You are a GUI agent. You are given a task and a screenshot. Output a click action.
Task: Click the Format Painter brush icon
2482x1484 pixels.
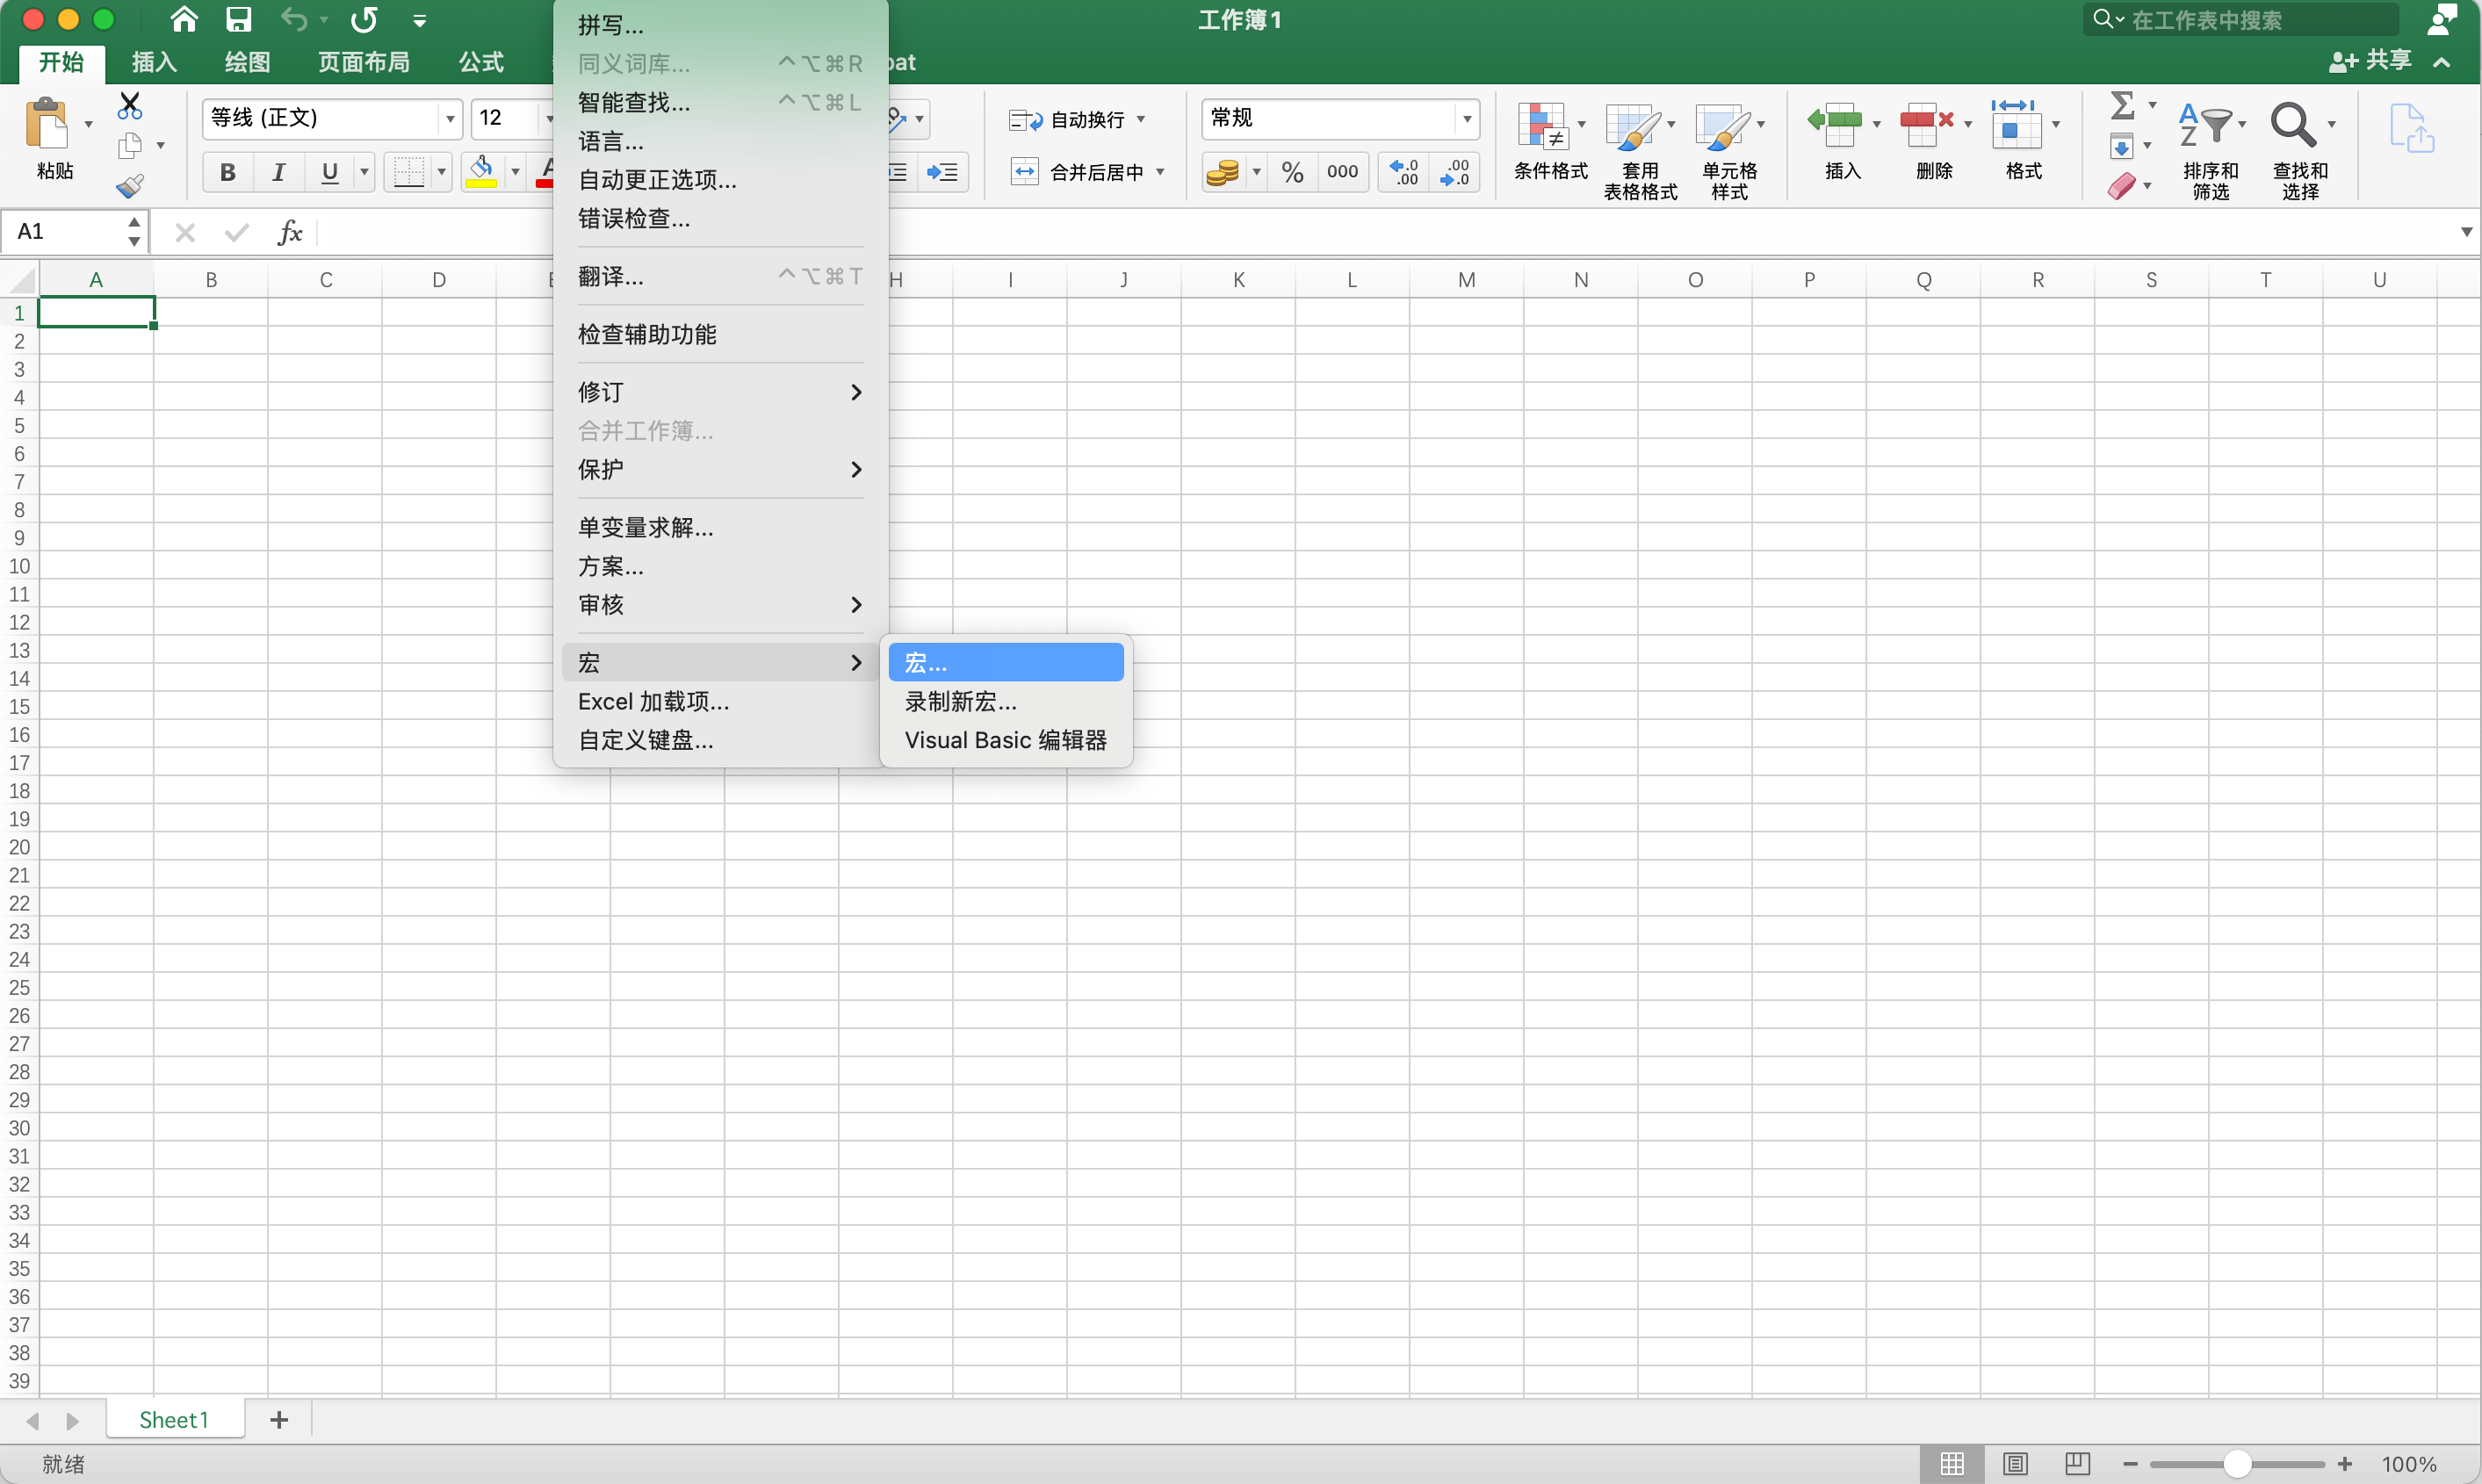(x=130, y=186)
